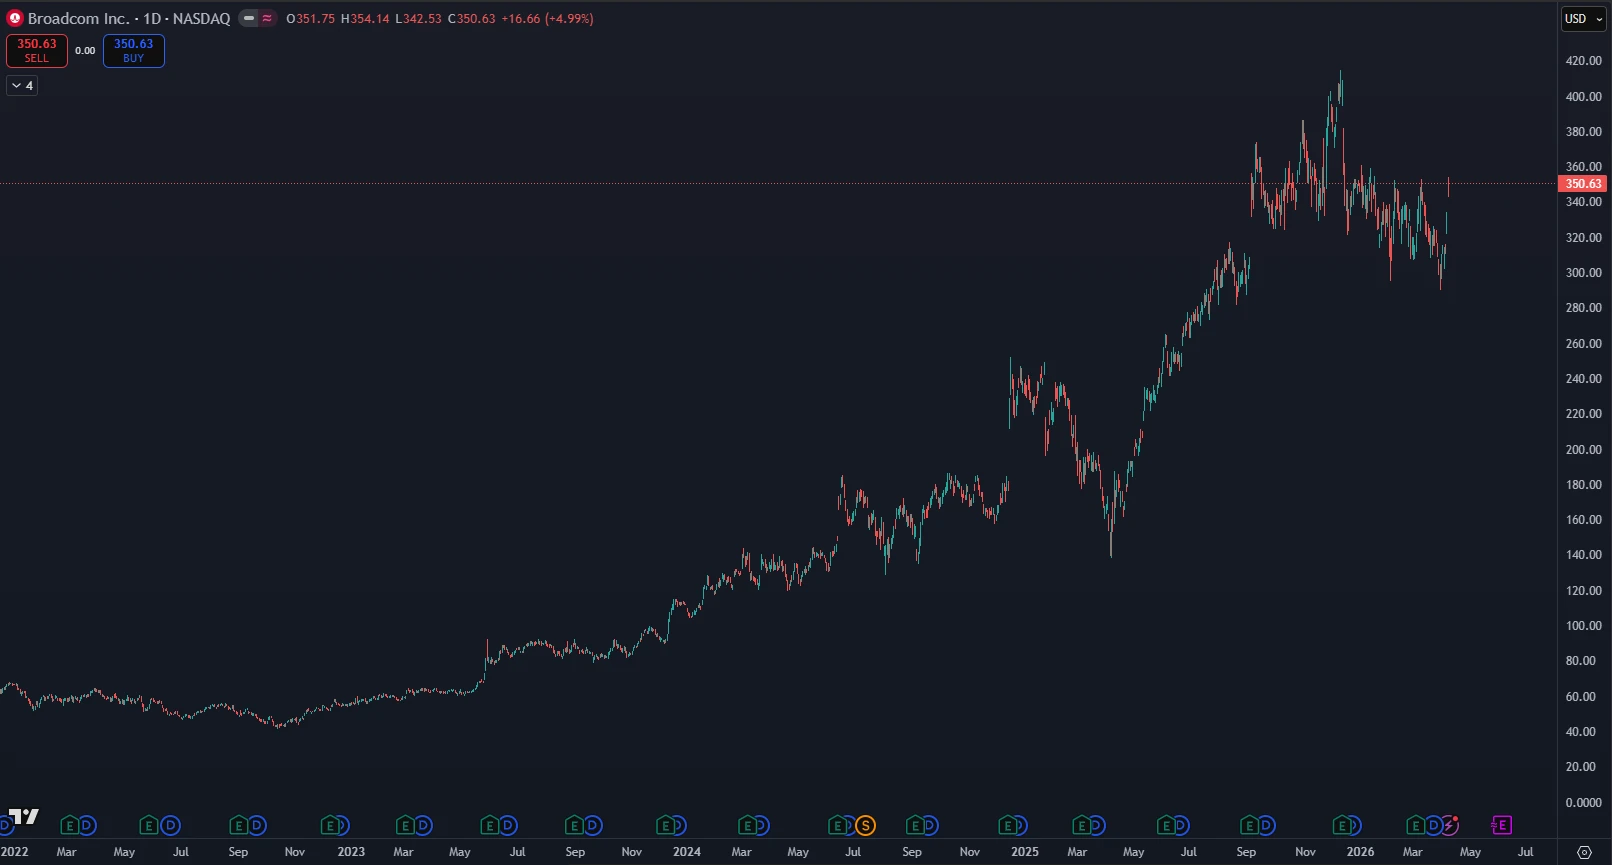Click the red 350.63 current price label
This screenshot has width=1612, height=865.
point(1583,184)
